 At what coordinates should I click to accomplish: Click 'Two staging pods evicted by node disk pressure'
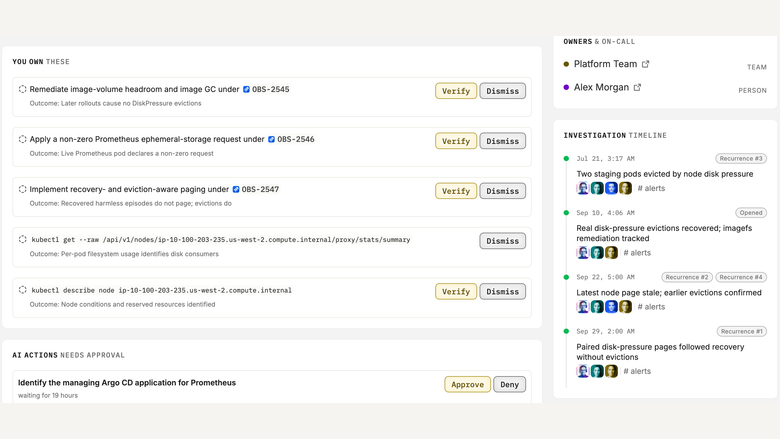pyautogui.click(x=665, y=174)
